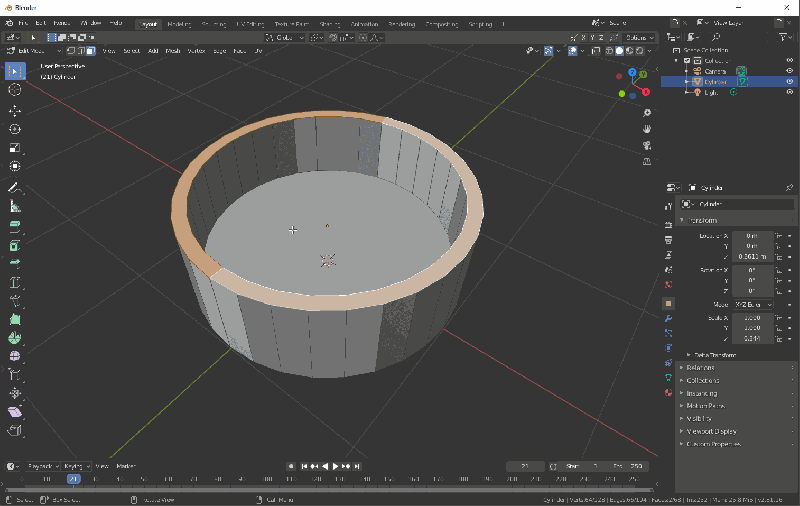
Task: Select the Transform tool
Action: [x=15, y=166]
